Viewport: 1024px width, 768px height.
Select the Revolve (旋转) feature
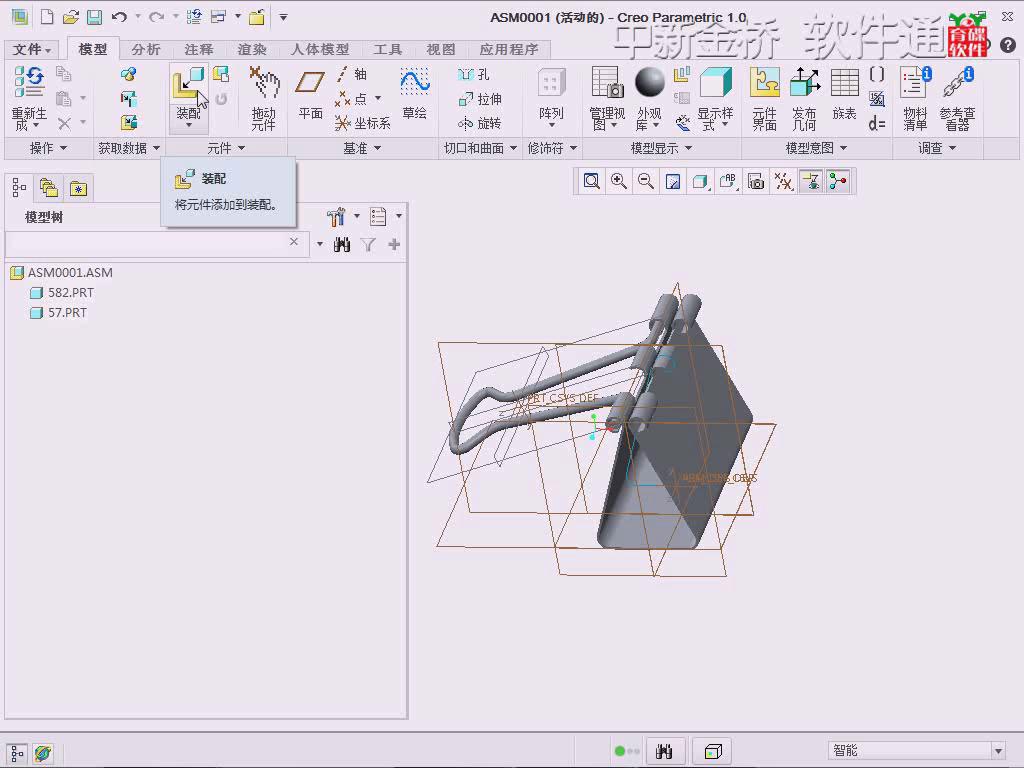click(480, 123)
